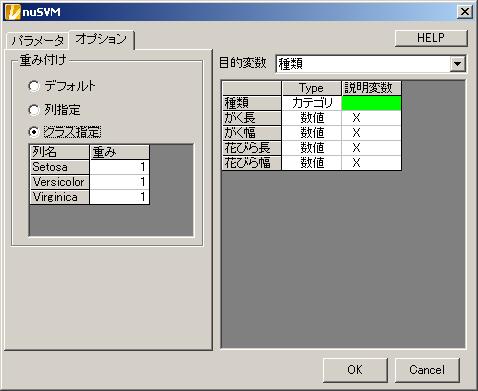Edit the Setosa weight cell

119,167
